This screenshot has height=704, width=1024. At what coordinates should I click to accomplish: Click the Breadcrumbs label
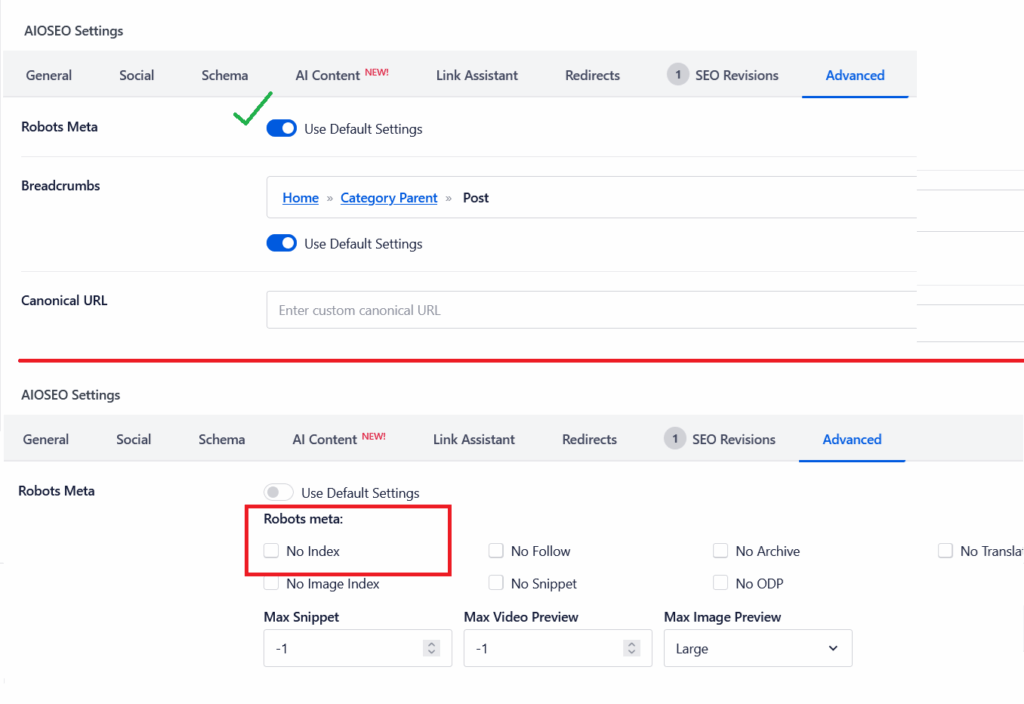coord(61,185)
